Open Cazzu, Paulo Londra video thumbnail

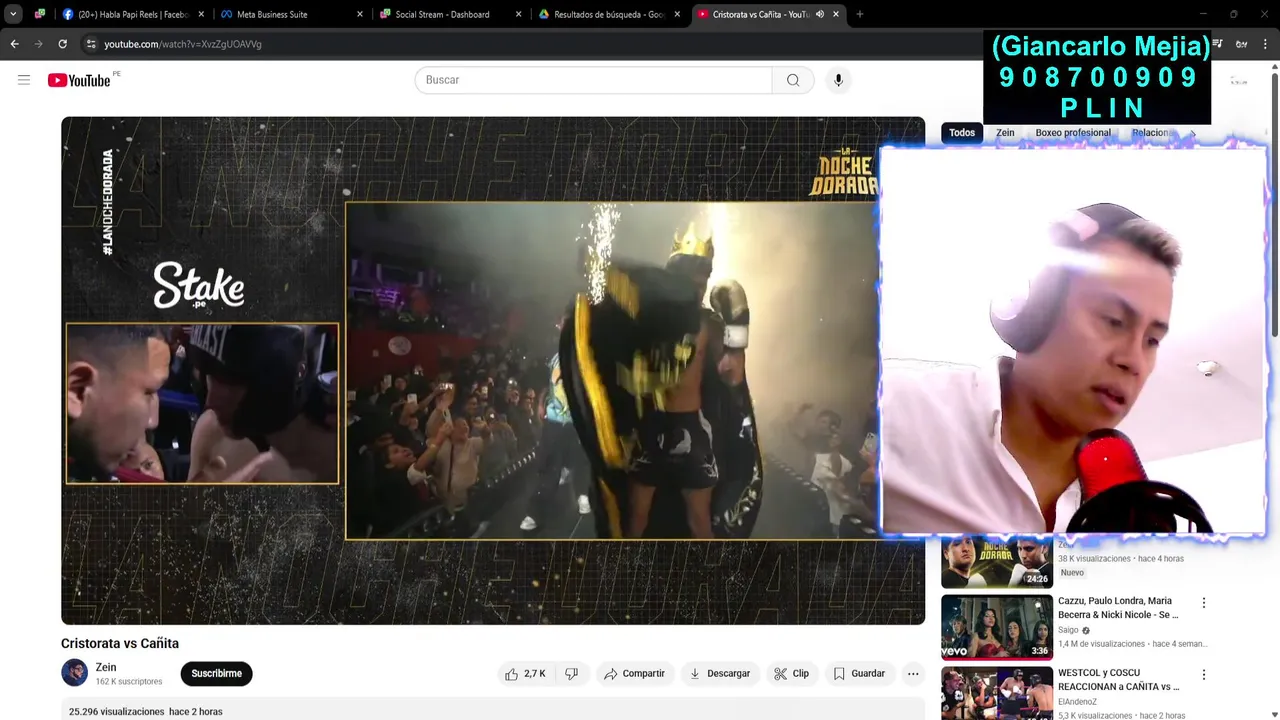tap(997, 627)
